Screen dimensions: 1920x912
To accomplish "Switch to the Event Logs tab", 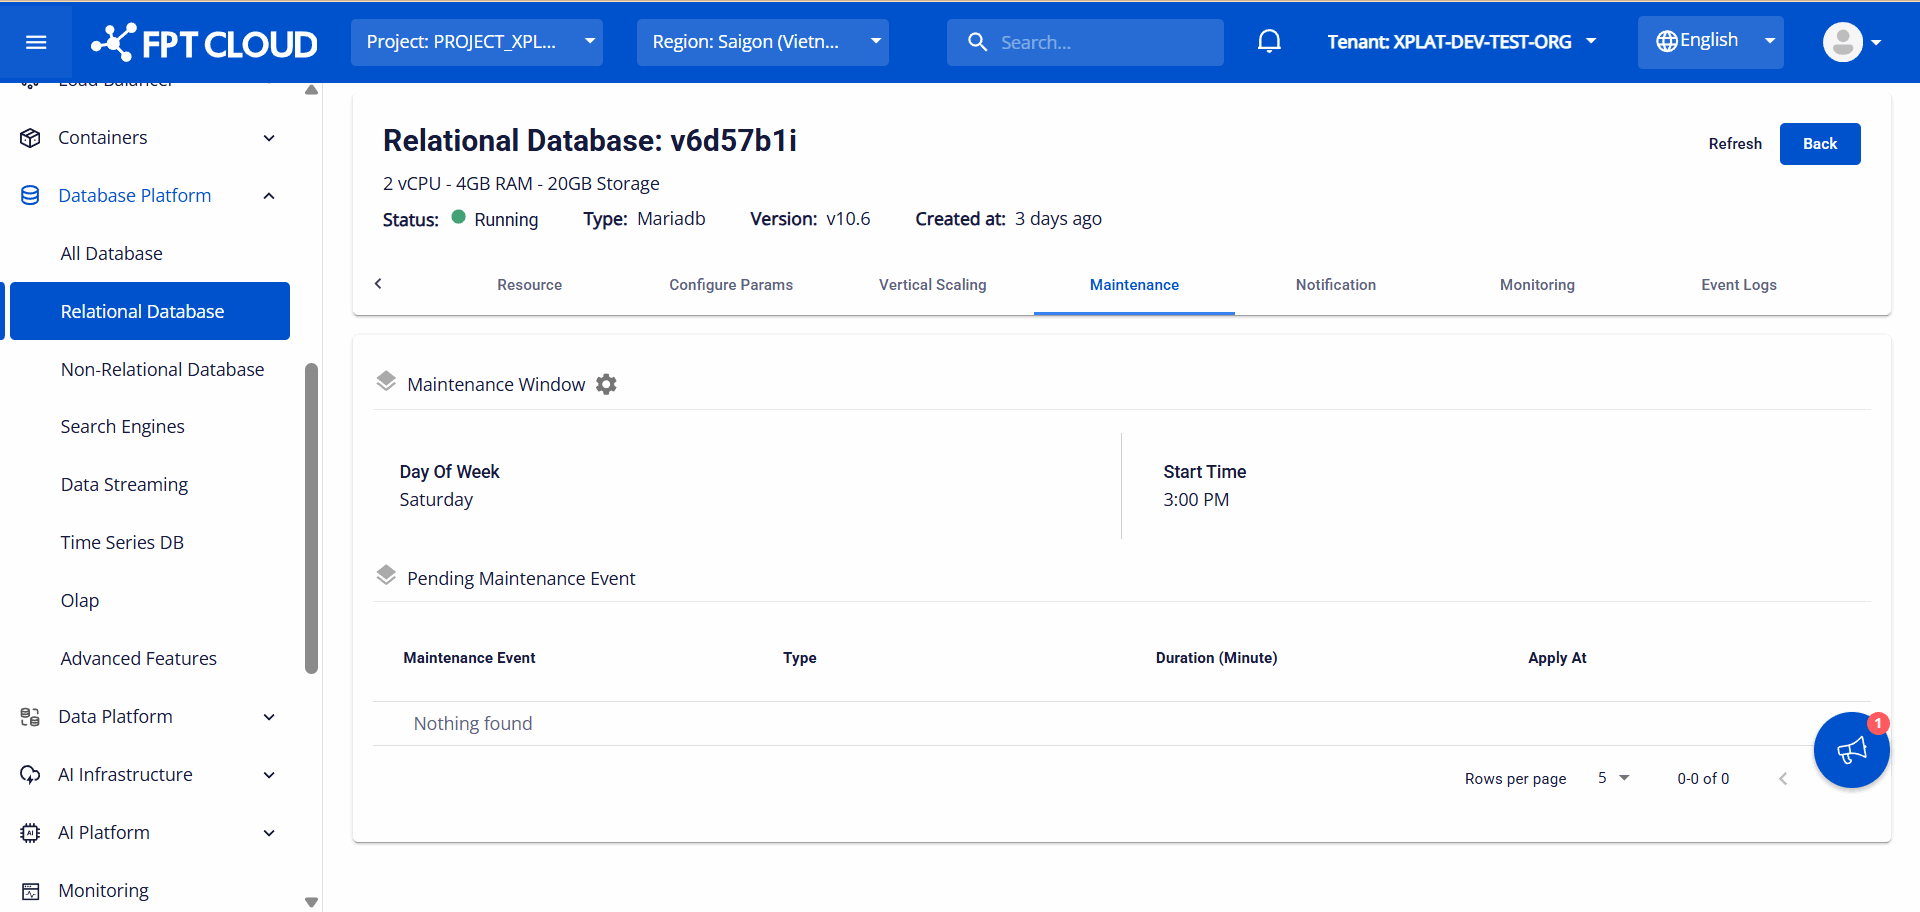I will coord(1738,285).
